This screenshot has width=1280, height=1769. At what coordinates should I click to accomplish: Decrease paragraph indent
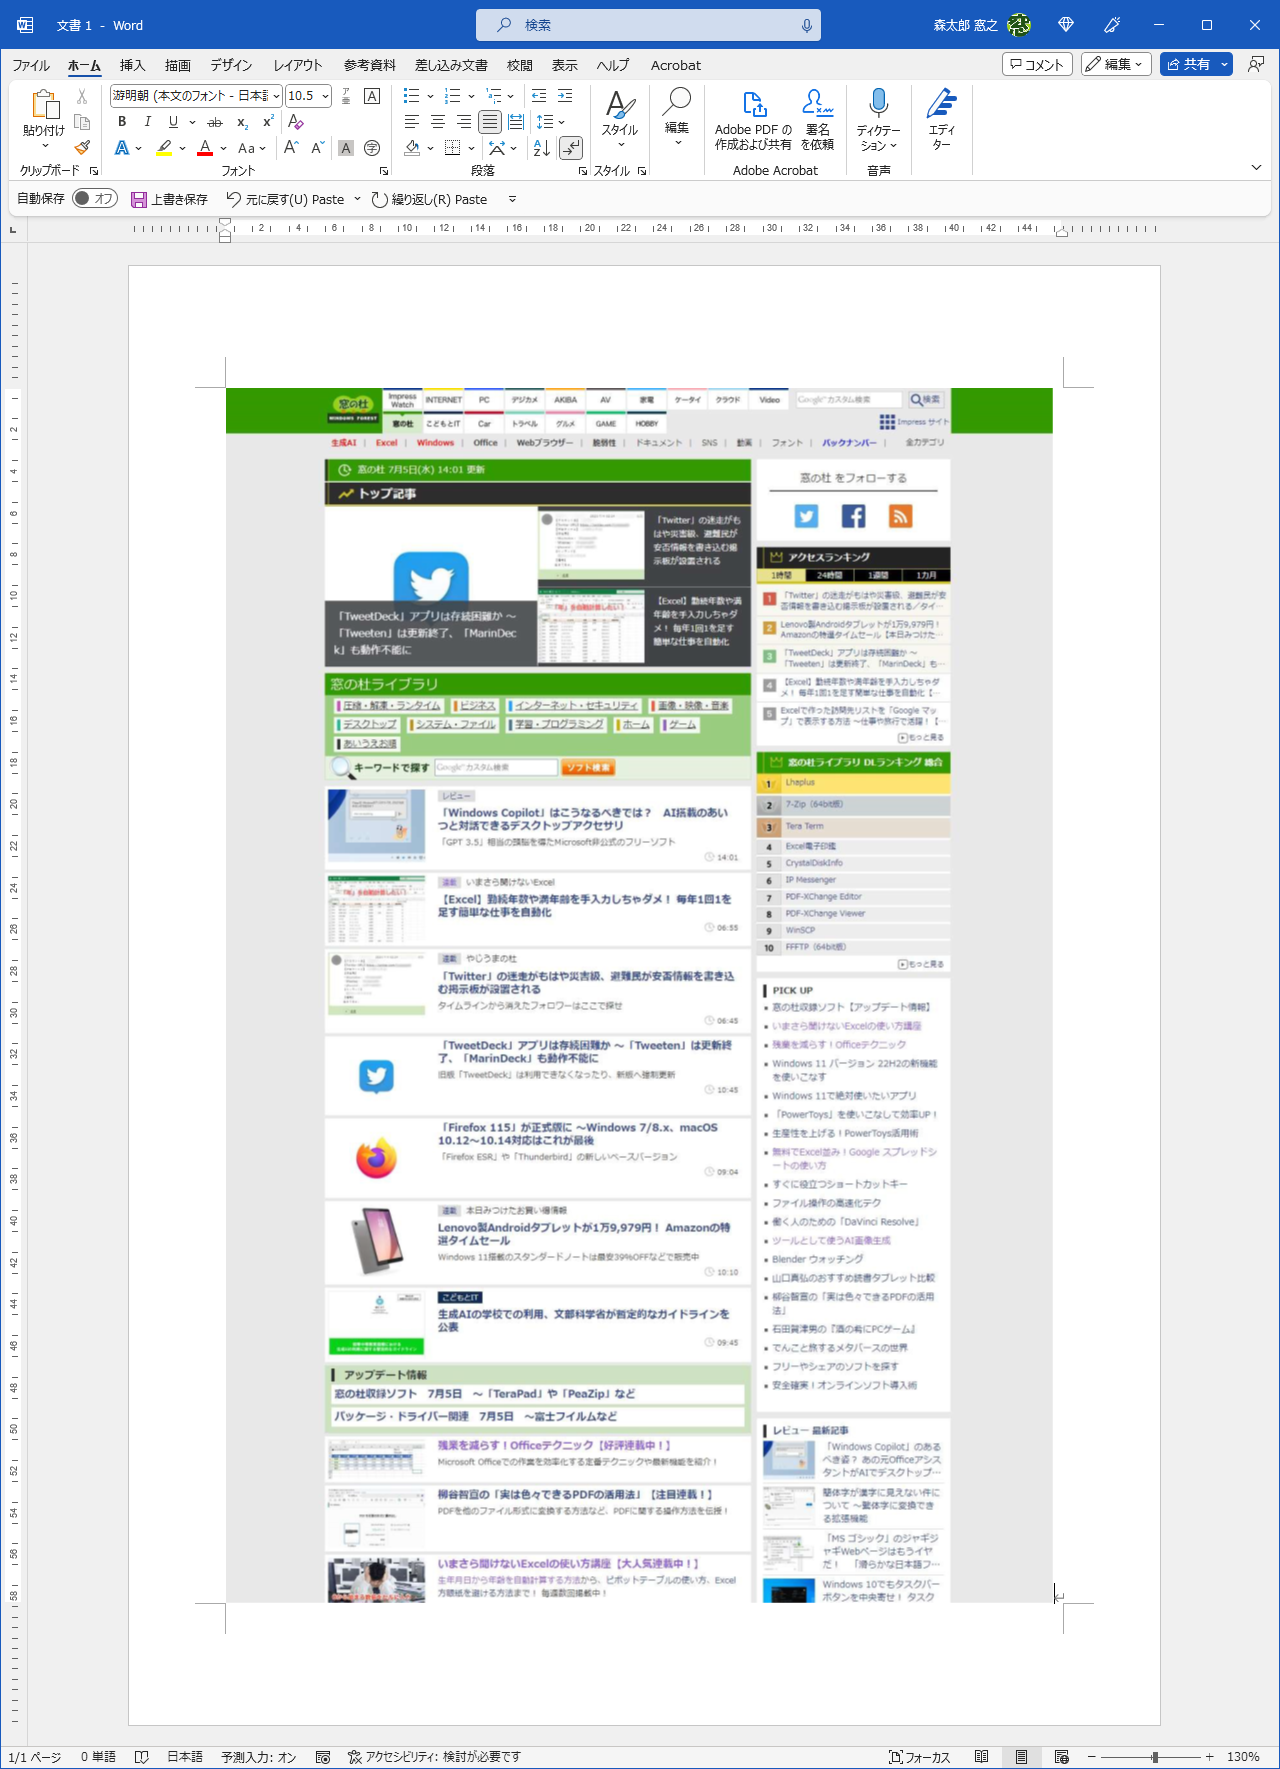click(x=539, y=96)
